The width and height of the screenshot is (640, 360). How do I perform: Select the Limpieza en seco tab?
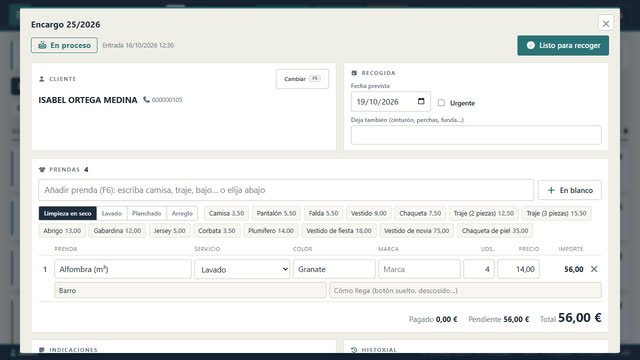click(x=68, y=213)
